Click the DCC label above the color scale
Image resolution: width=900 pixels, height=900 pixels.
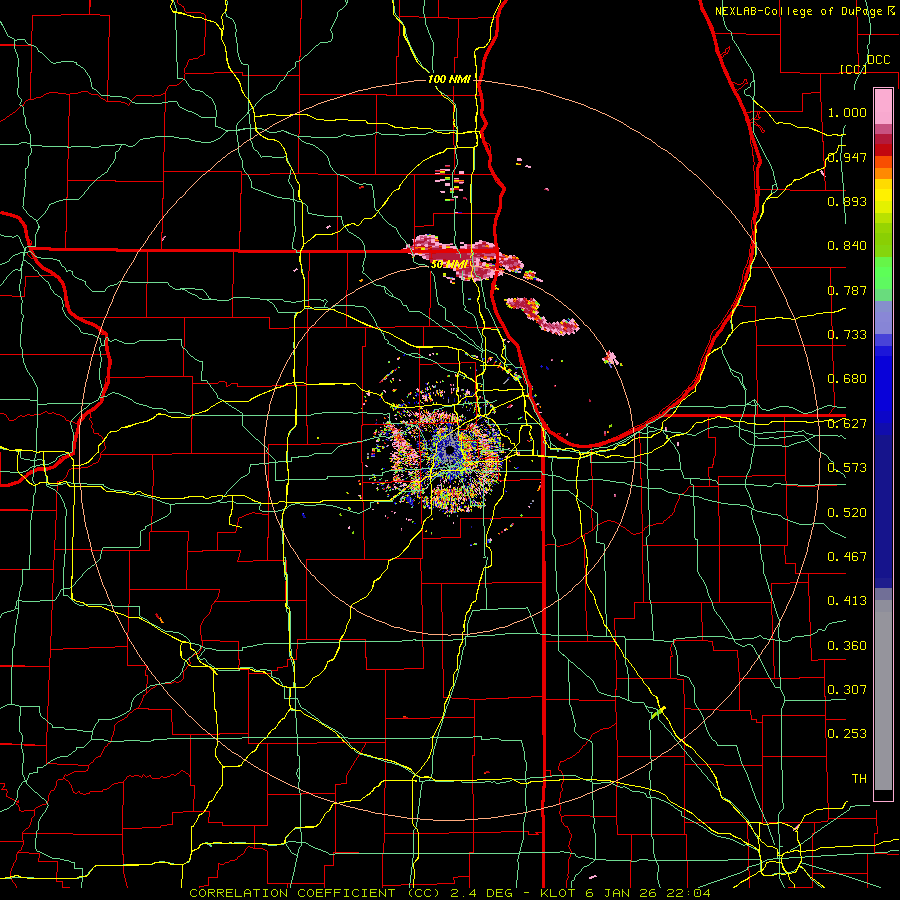click(878, 60)
